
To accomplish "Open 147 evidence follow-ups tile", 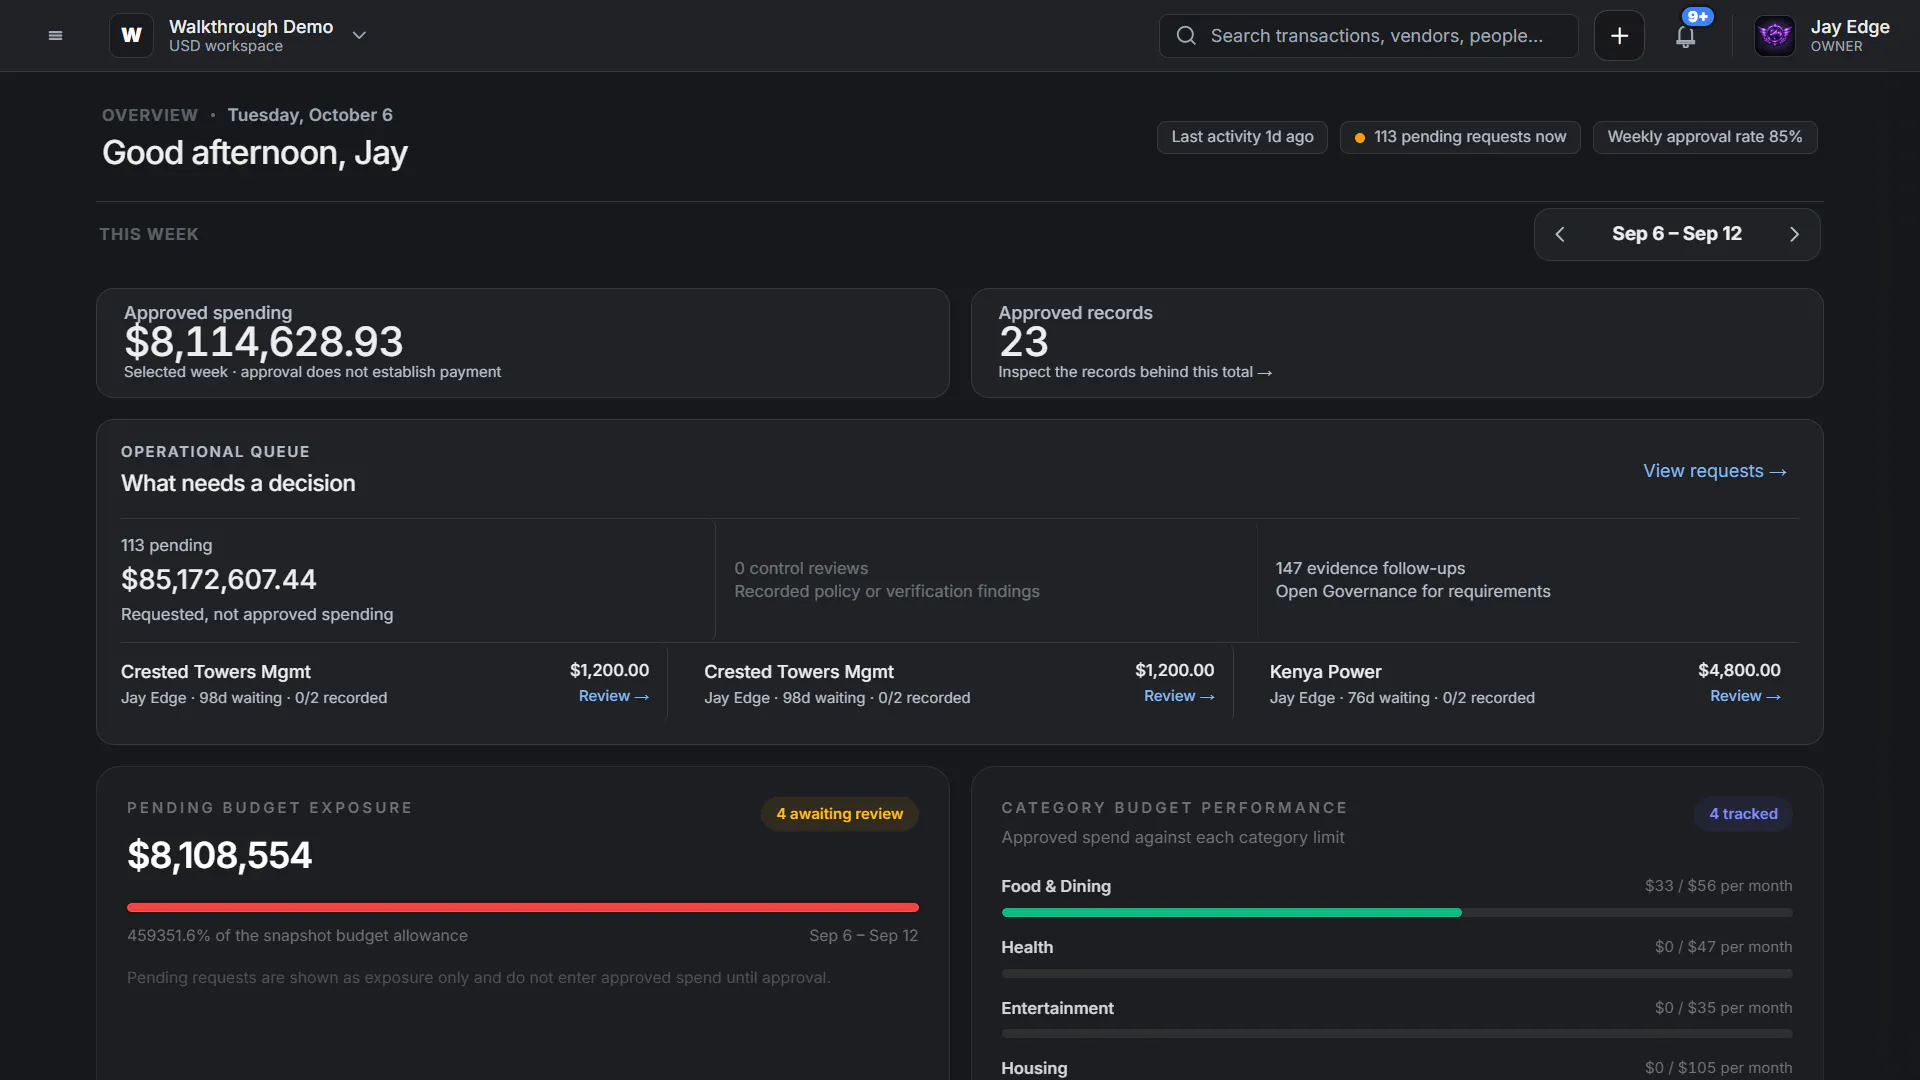I will click(x=1528, y=580).
